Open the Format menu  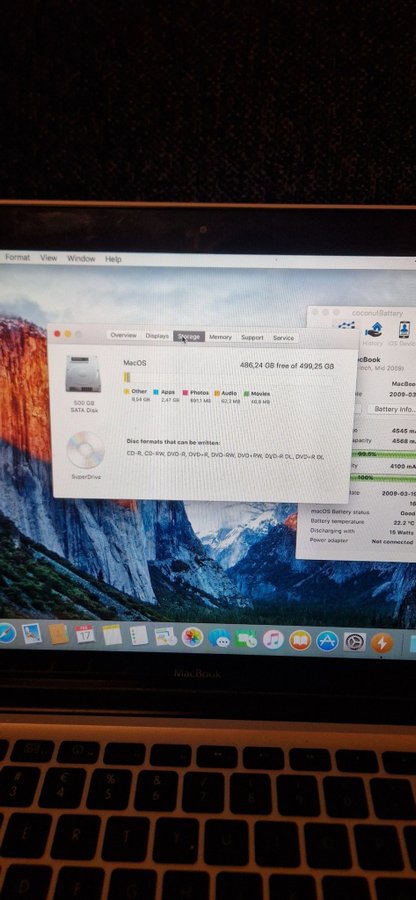click(17, 258)
